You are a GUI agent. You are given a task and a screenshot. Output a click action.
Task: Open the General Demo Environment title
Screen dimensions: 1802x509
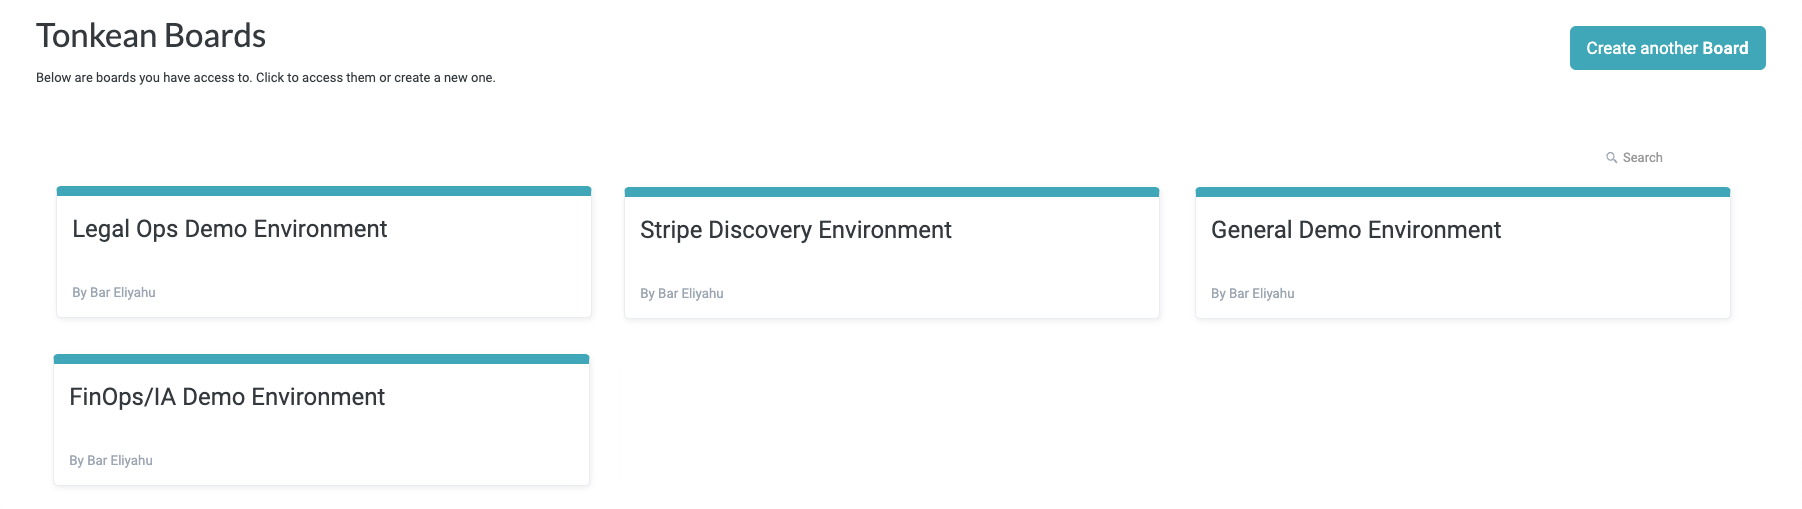[1355, 230]
